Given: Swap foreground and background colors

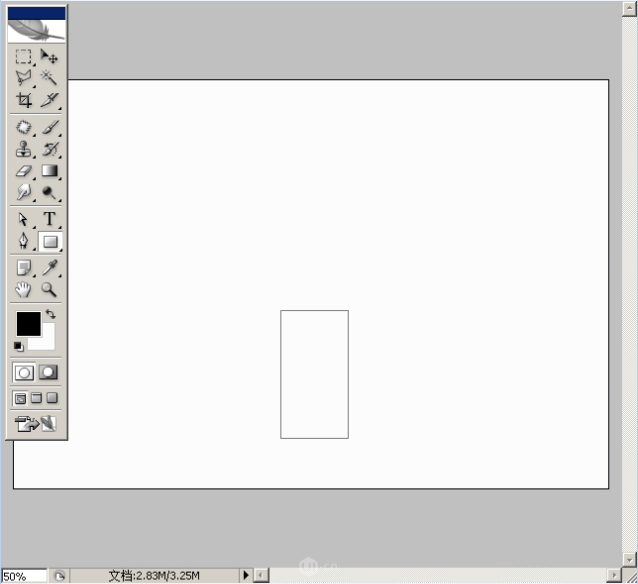Looking at the screenshot, I should [50, 314].
